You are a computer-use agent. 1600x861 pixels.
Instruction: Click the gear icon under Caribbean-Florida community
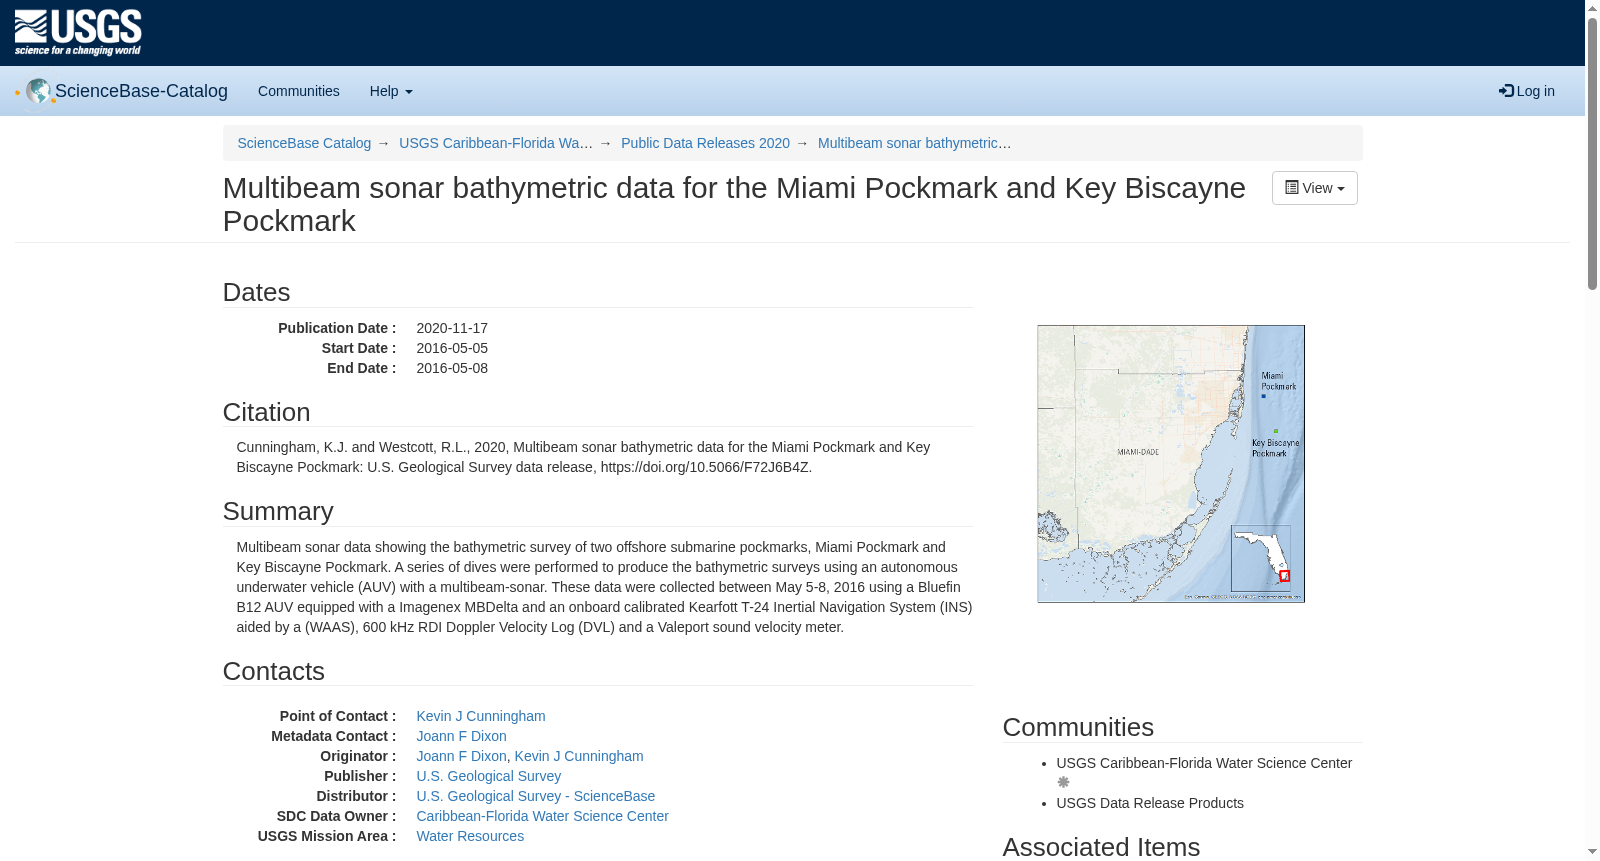coord(1063,783)
